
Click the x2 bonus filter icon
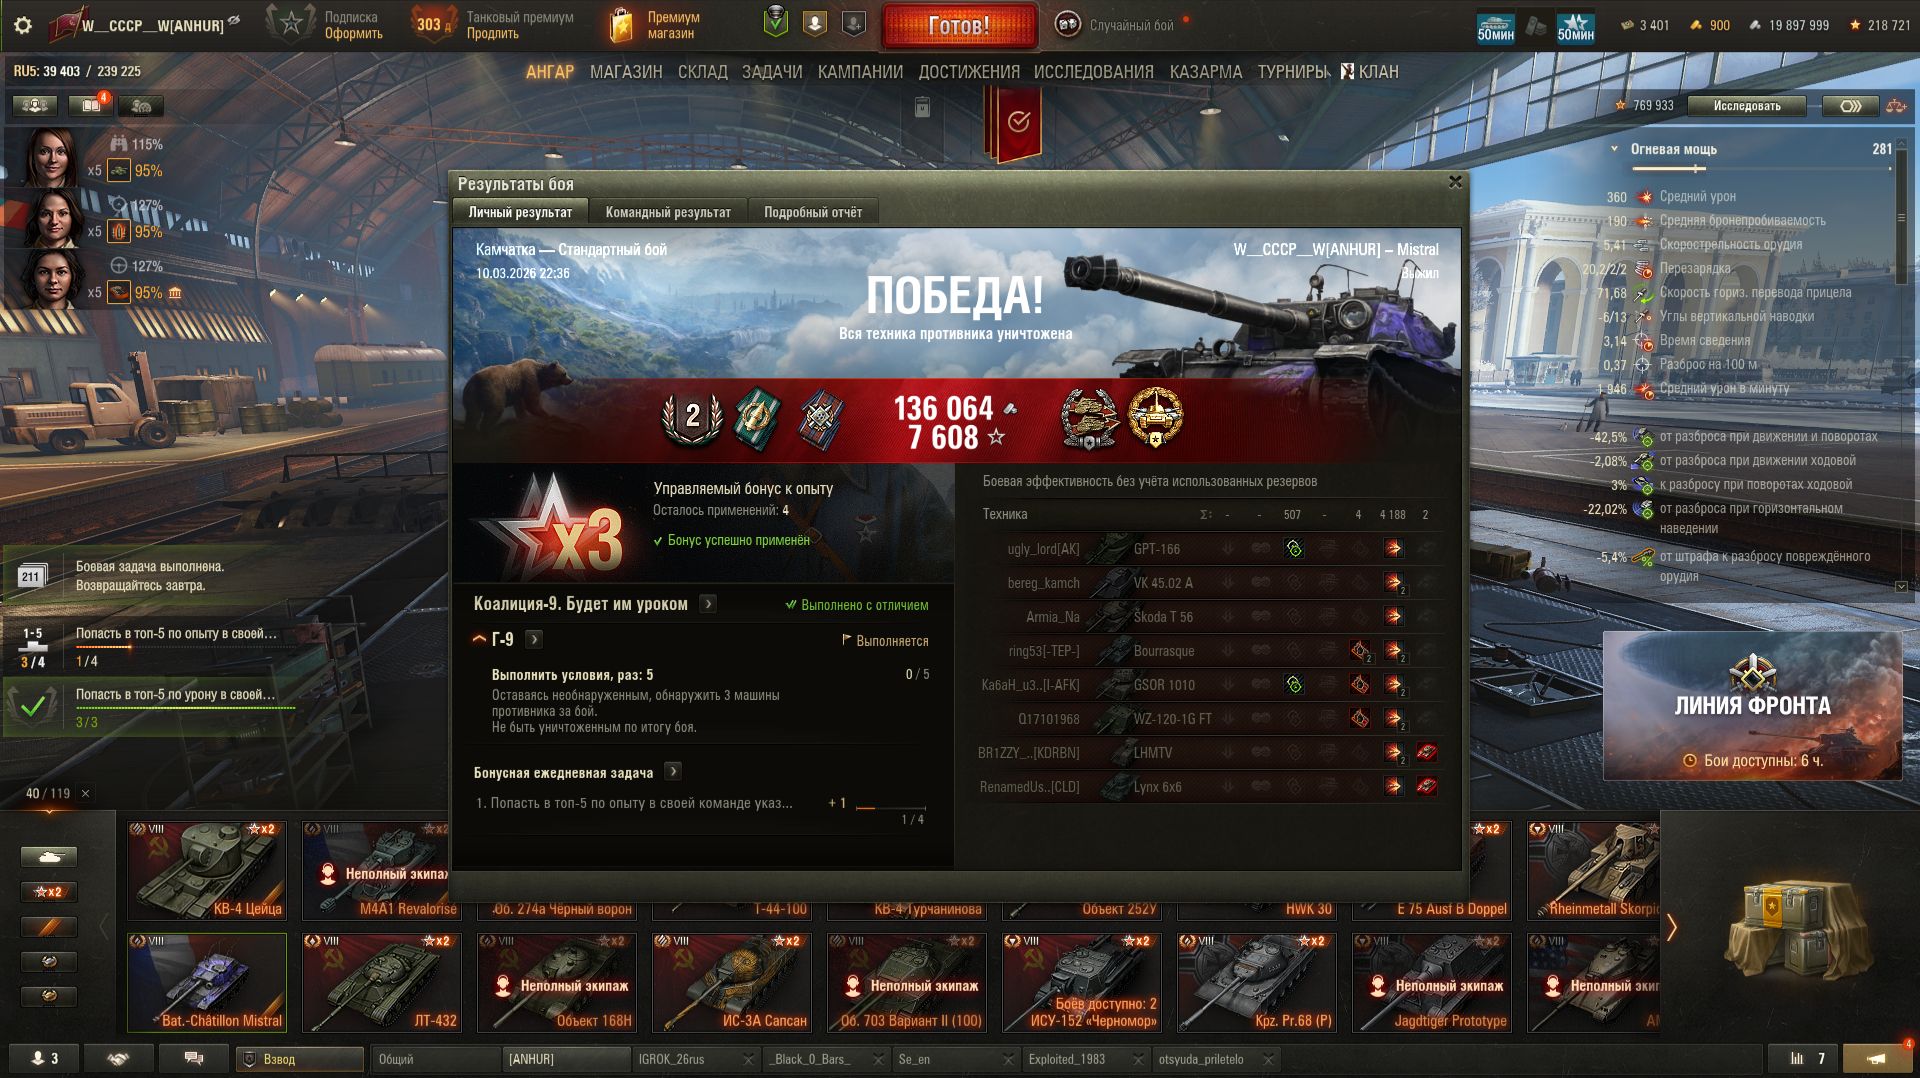[49, 891]
